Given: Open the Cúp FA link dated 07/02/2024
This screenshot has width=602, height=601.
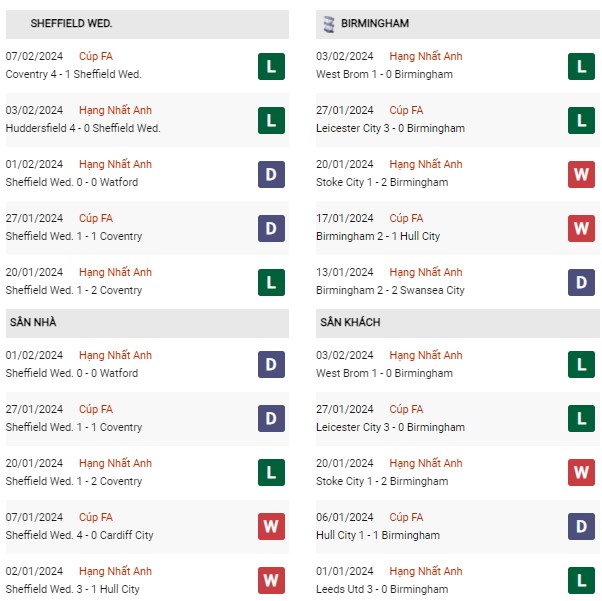Looking at the screenshot, I should pos(96,56).
